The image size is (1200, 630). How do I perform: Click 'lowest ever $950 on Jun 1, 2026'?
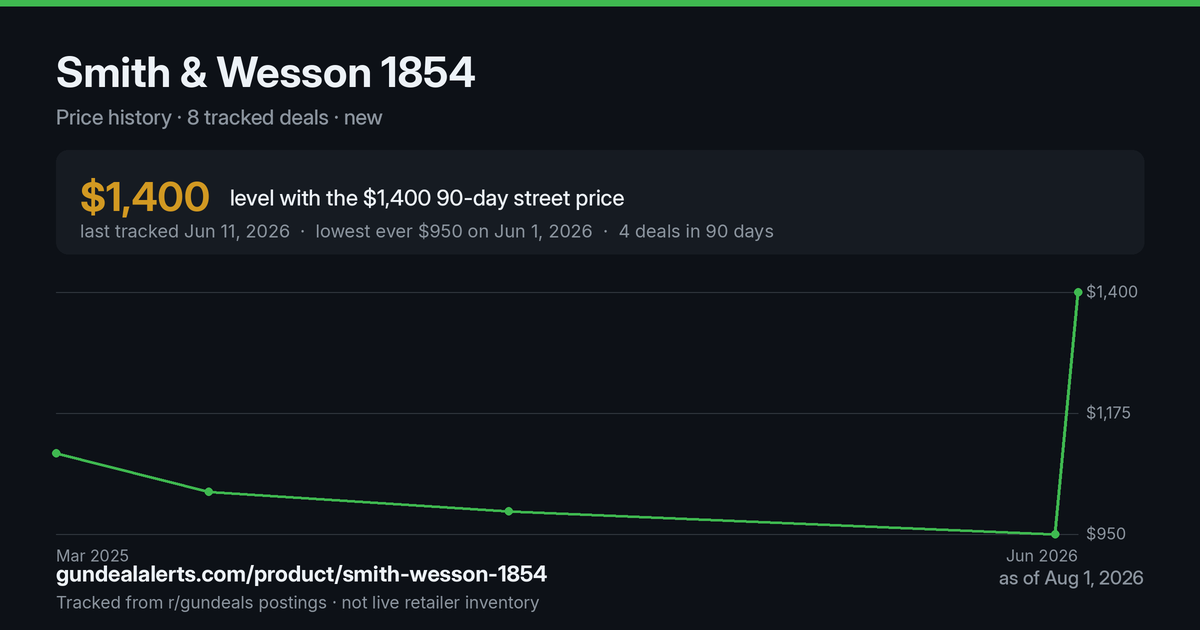(x=454, y=231)
